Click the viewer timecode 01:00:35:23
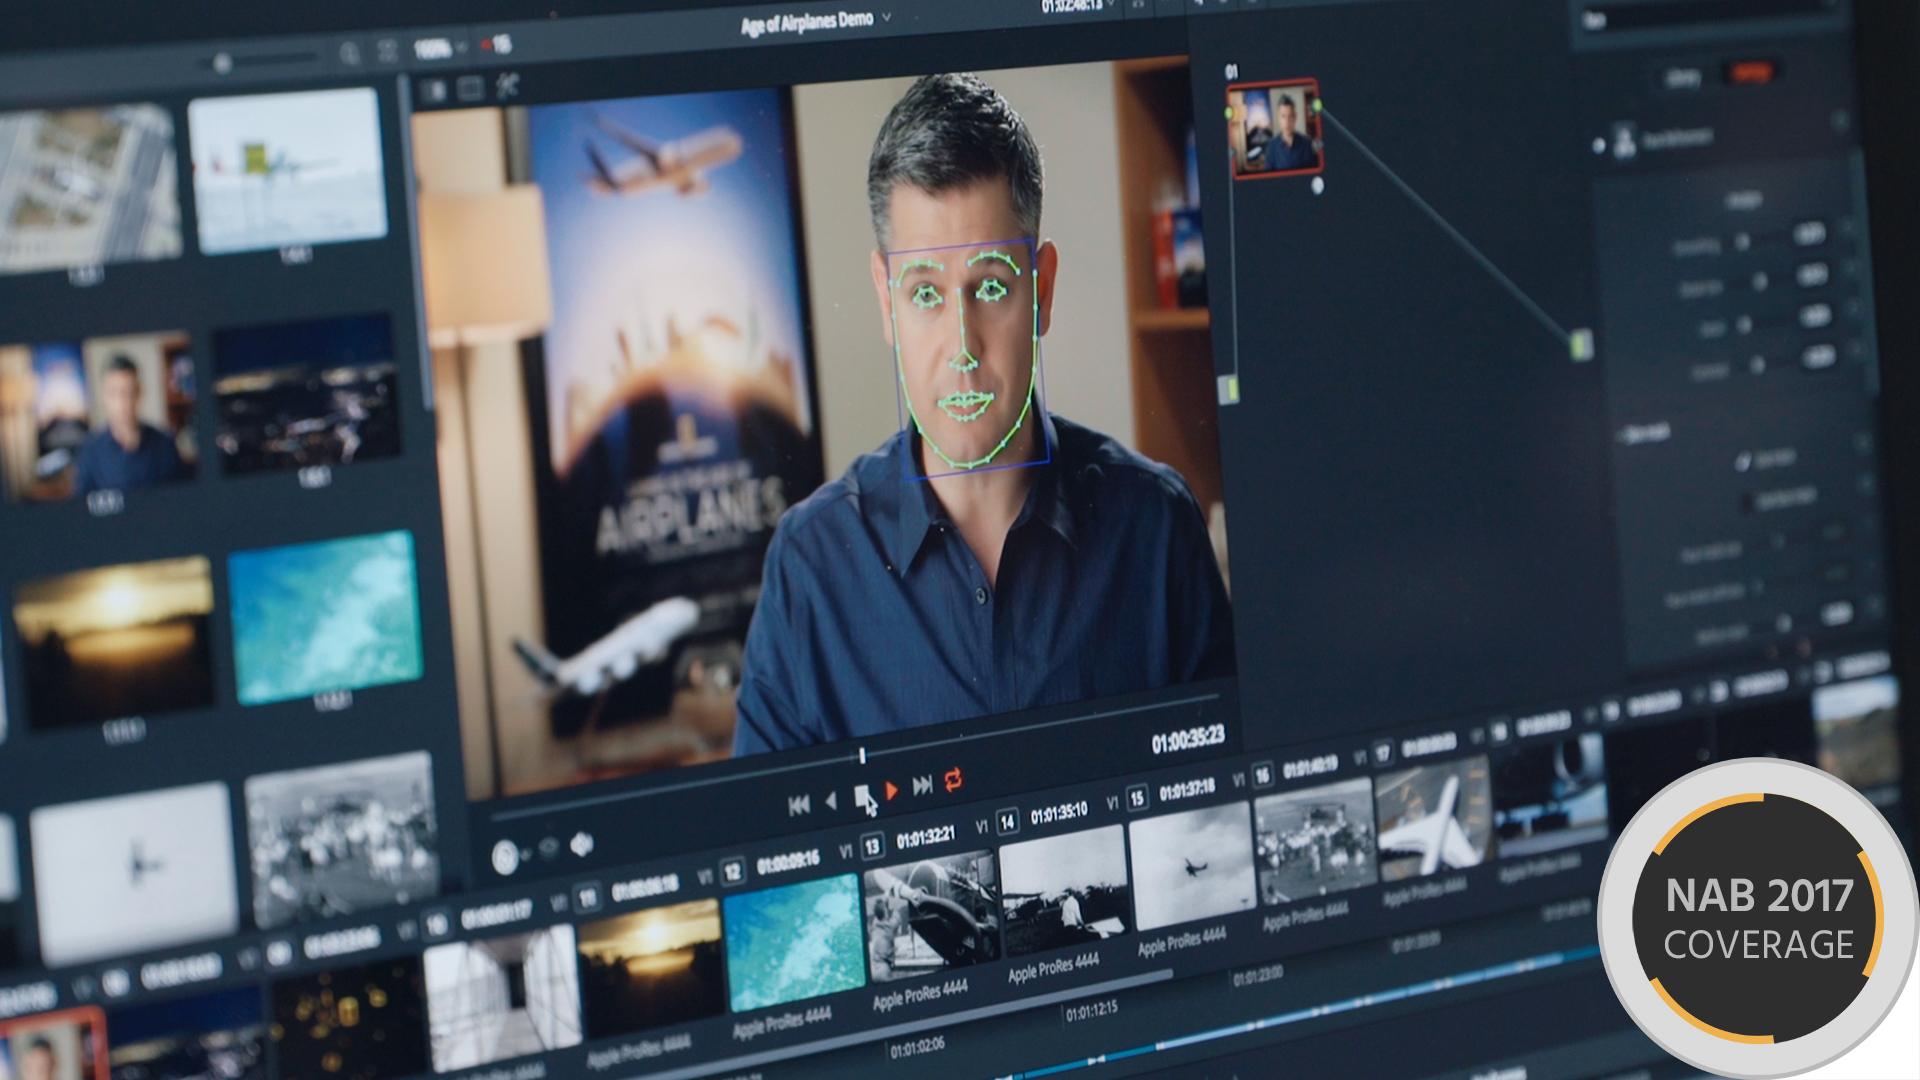 1187,740
